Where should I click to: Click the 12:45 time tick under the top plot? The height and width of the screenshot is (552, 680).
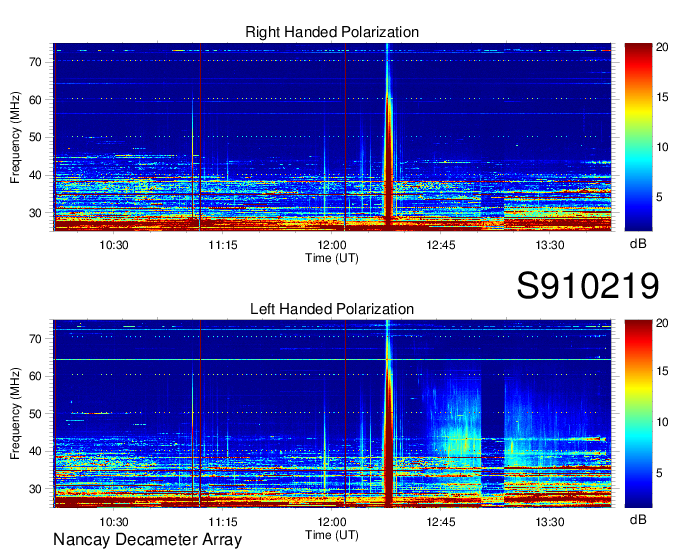(441, 245)
